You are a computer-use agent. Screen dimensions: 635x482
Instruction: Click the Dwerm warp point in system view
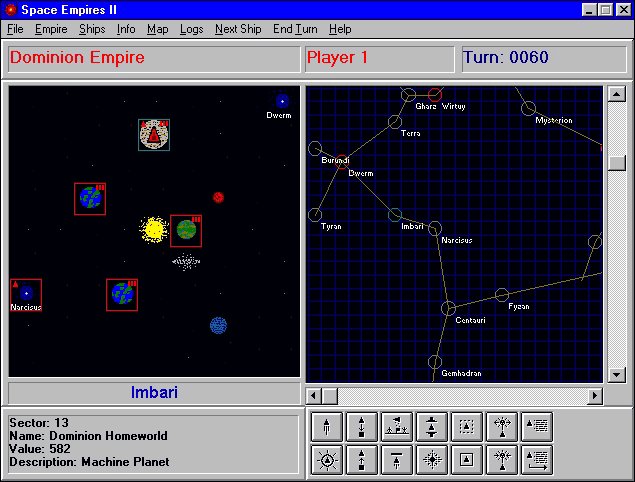(282, 101)
